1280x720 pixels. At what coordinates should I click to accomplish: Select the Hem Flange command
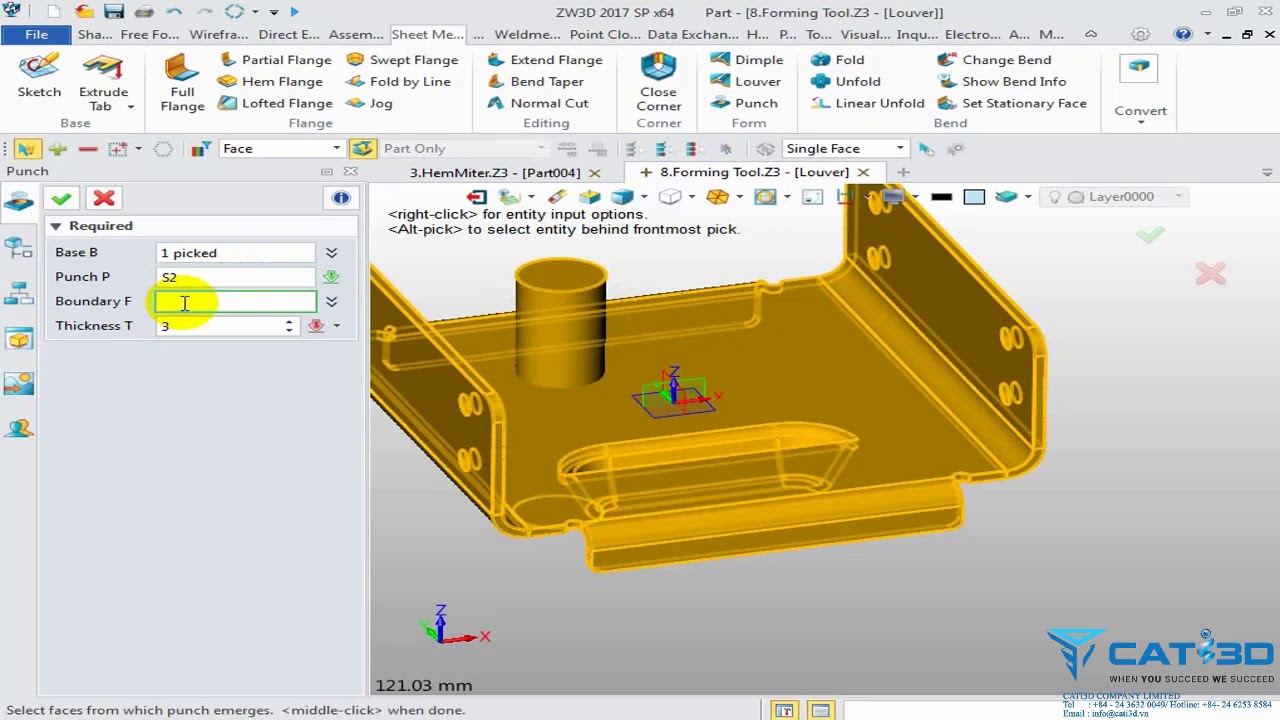[x=271, y=82]
